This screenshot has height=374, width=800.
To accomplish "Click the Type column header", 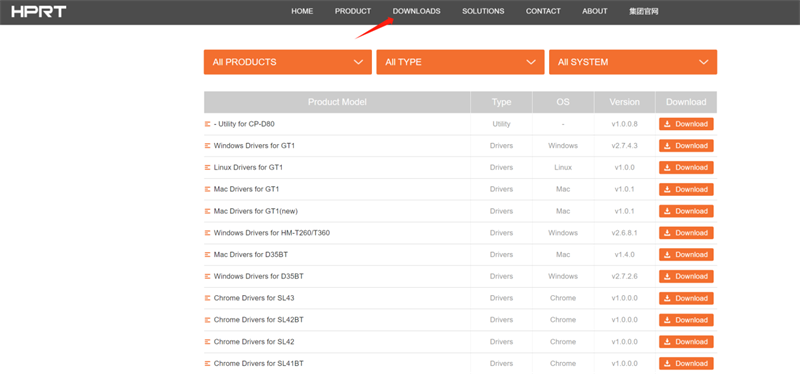I will point(502,102).
